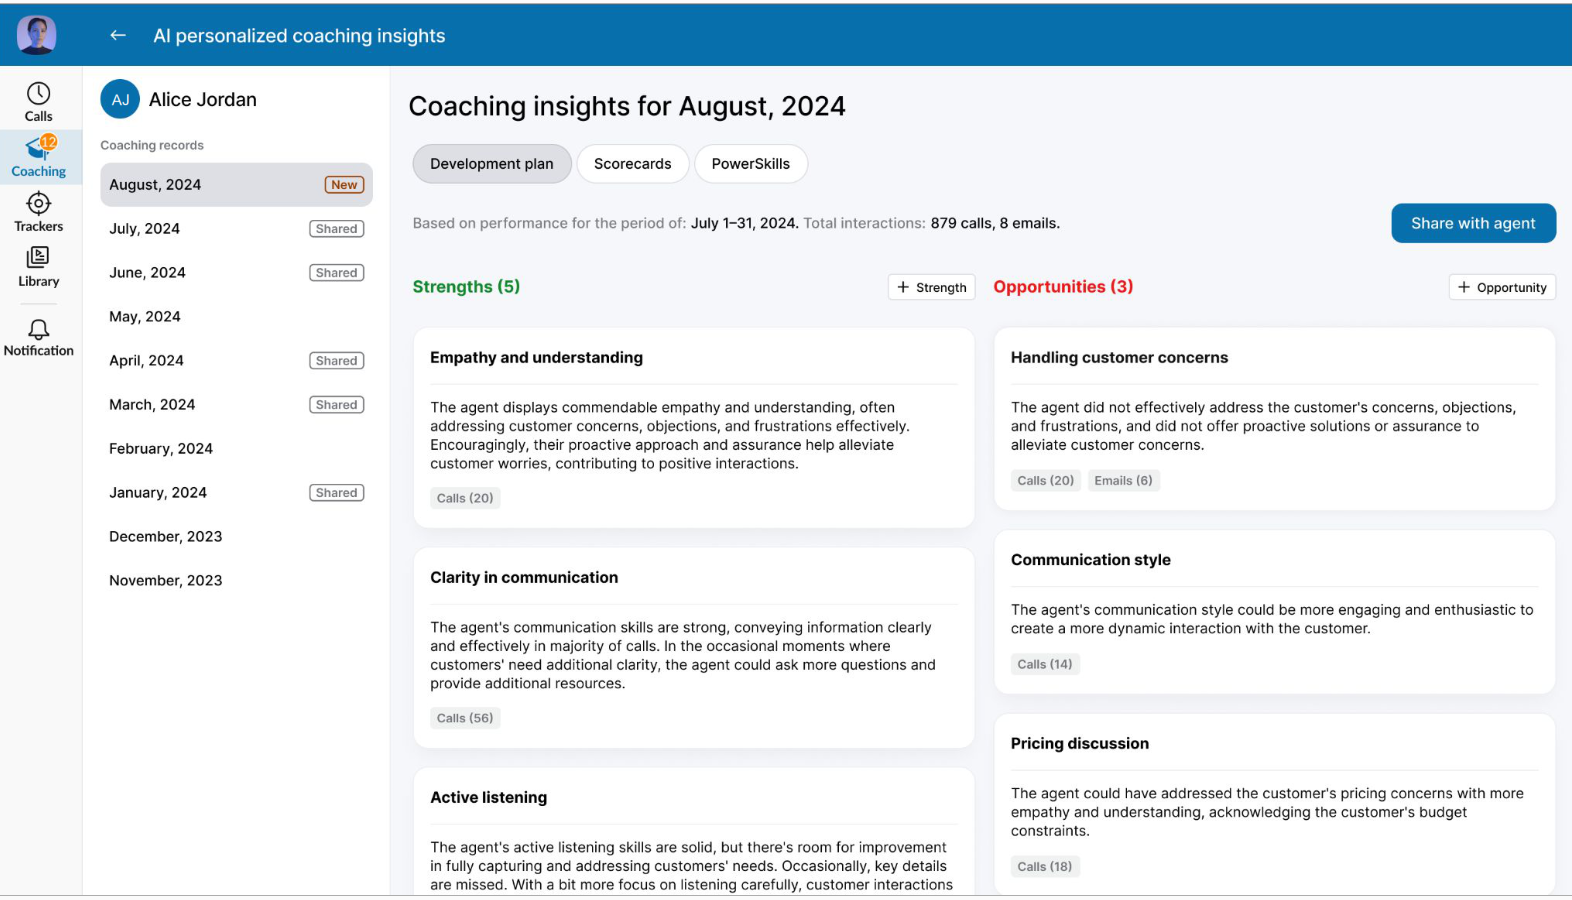This screenshot has height=900, width=1572.
Task: Open Emails (6) tag under Handling concerns
Action: [1123, 481]
